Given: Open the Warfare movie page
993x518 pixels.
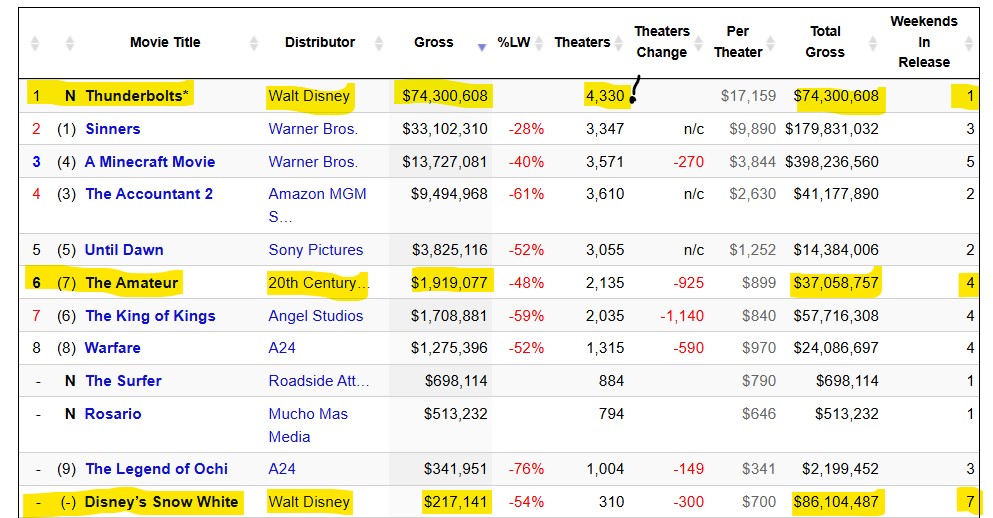Looking at the screenshot, I should click(113, 348).
